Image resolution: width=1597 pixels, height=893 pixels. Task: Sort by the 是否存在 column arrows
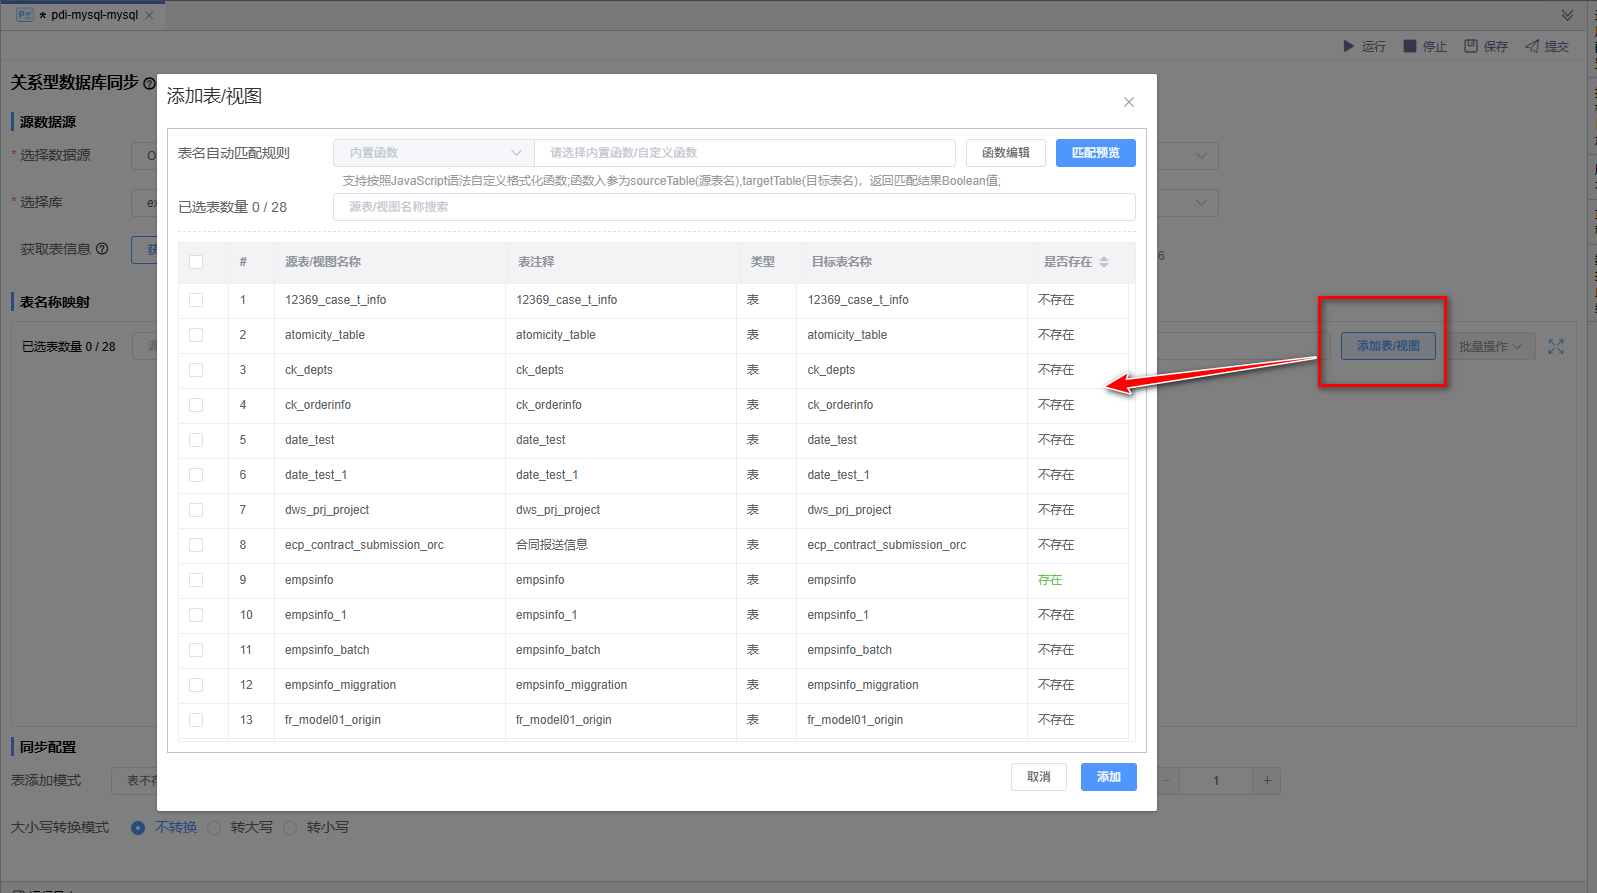[x=1104, y=262]
